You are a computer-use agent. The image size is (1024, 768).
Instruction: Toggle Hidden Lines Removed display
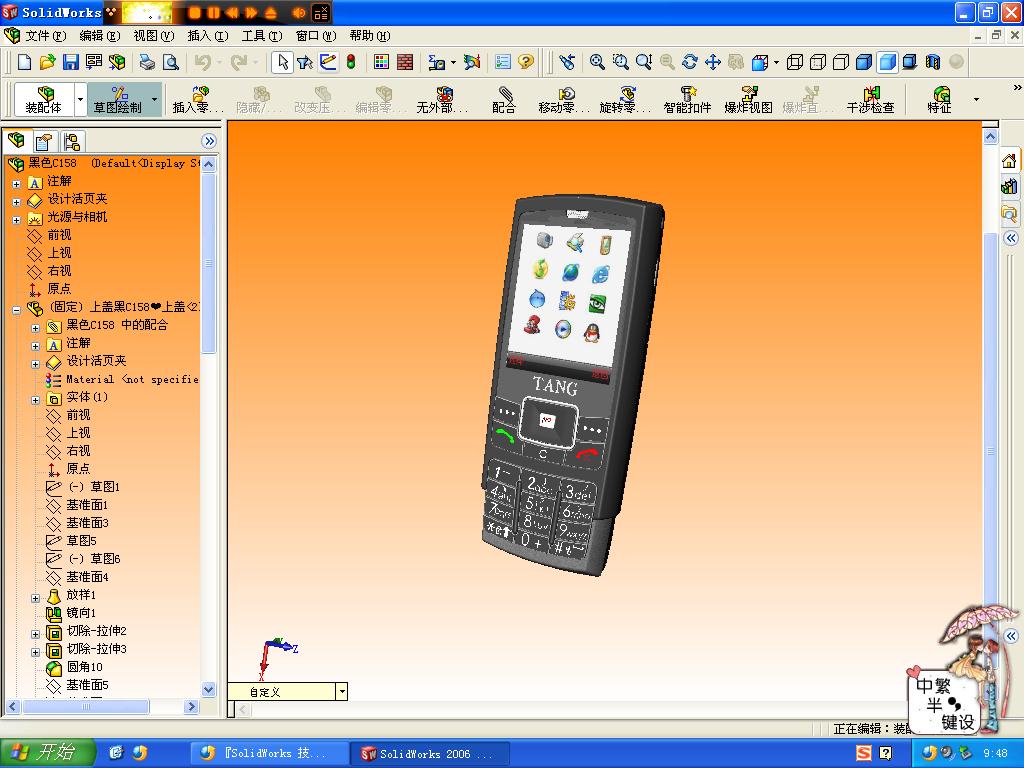(x=841, y=62)
